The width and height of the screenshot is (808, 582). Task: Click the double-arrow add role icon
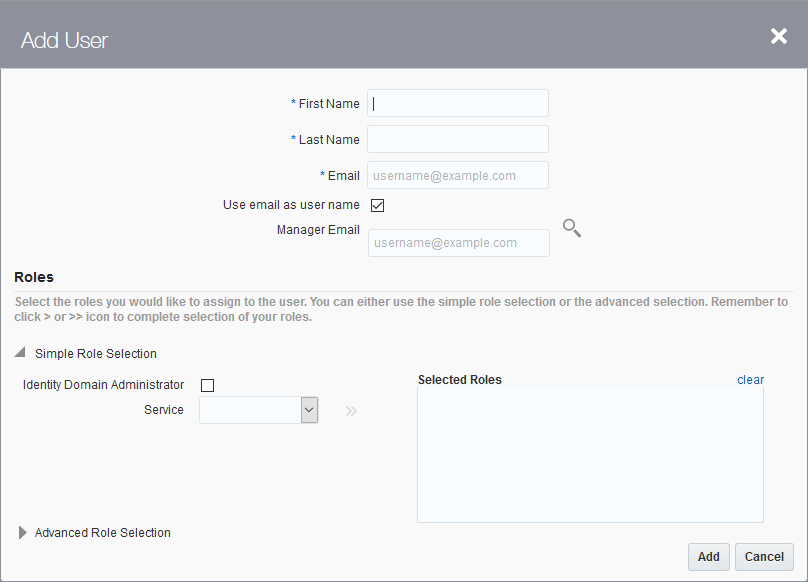pos(351,410)
